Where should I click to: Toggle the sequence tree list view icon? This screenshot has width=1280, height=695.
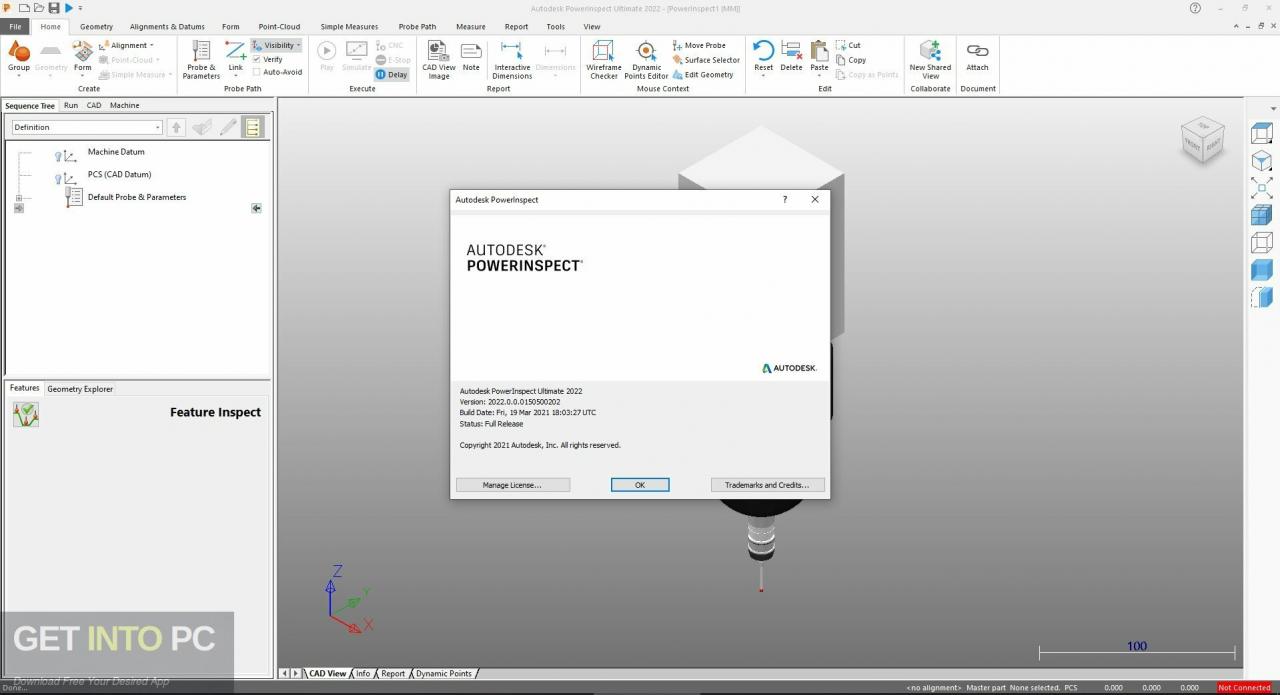tap(252, 127)
